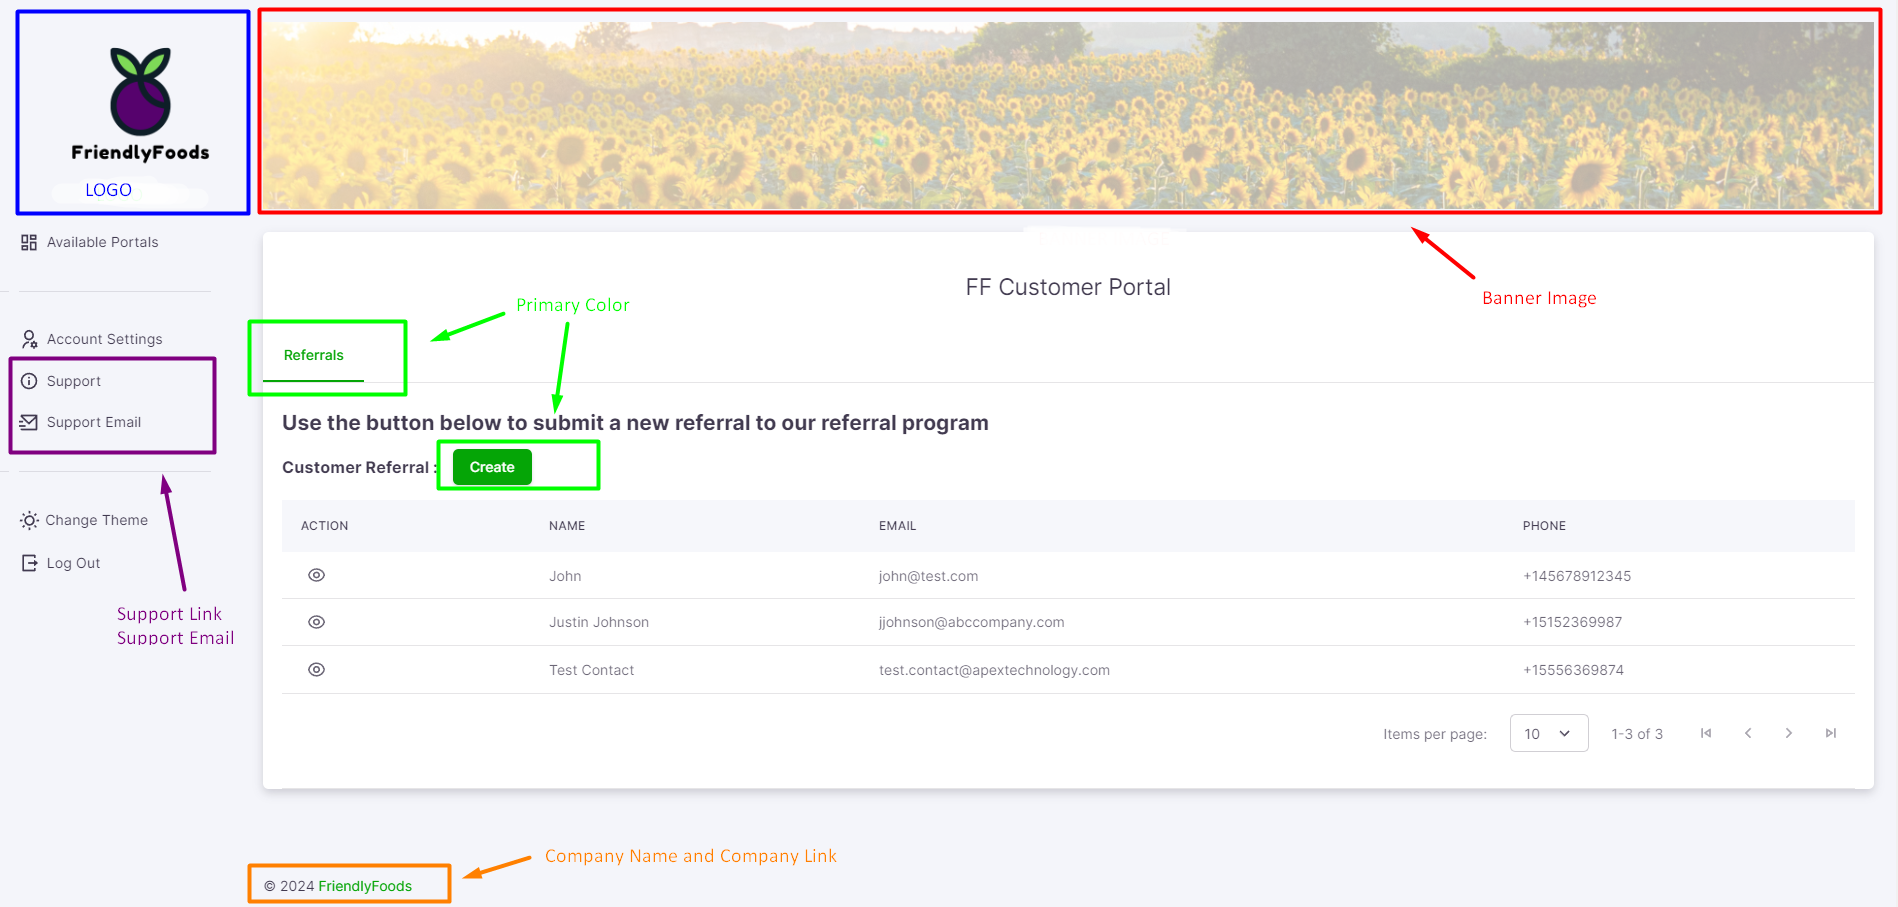Open Account Settings from the sidebar icon

[30, 339]
